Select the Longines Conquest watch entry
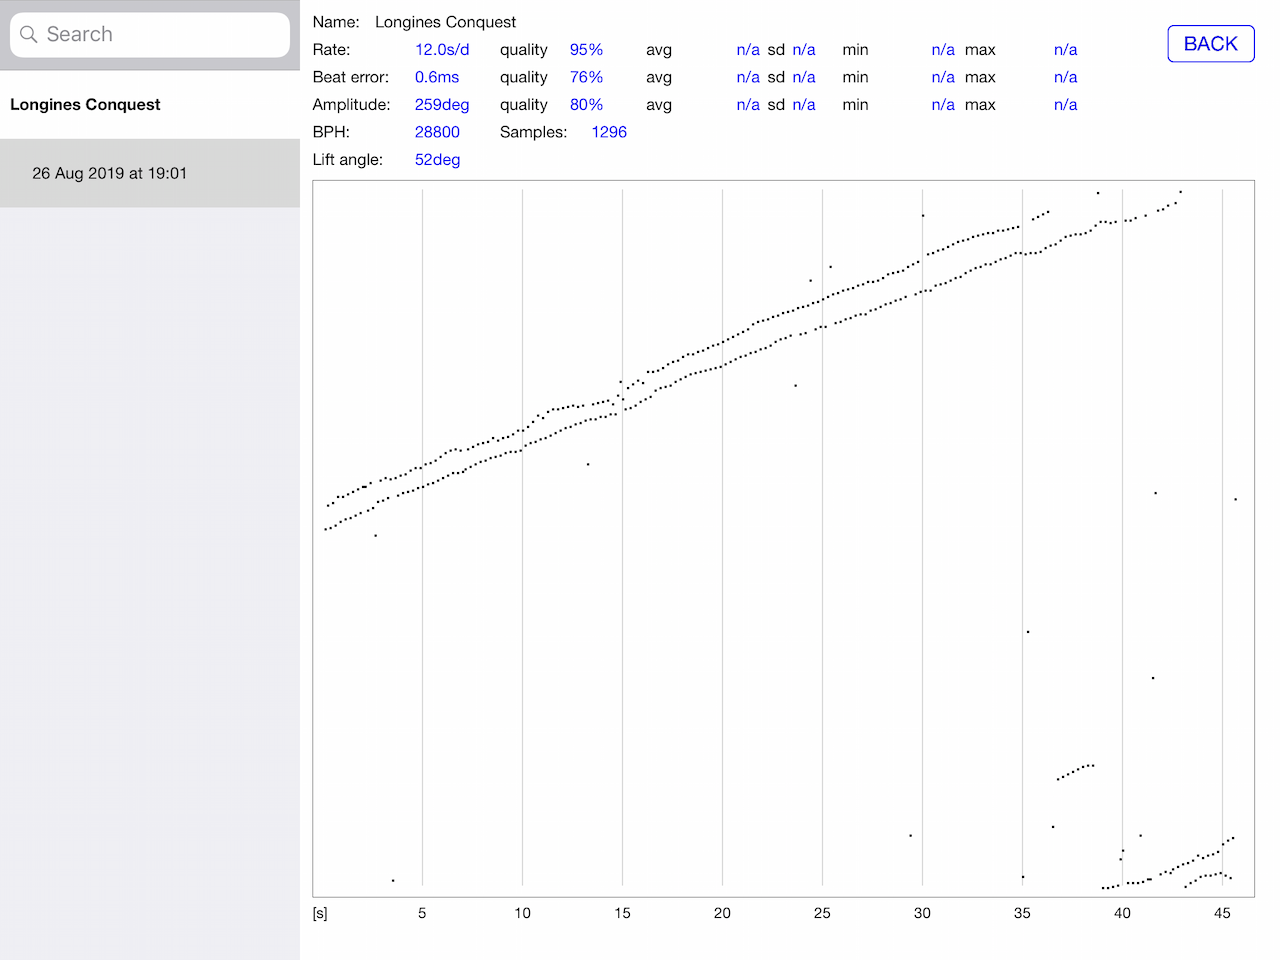The height and width of the screenshot is (960, 1280). click(x=85, y=105)
